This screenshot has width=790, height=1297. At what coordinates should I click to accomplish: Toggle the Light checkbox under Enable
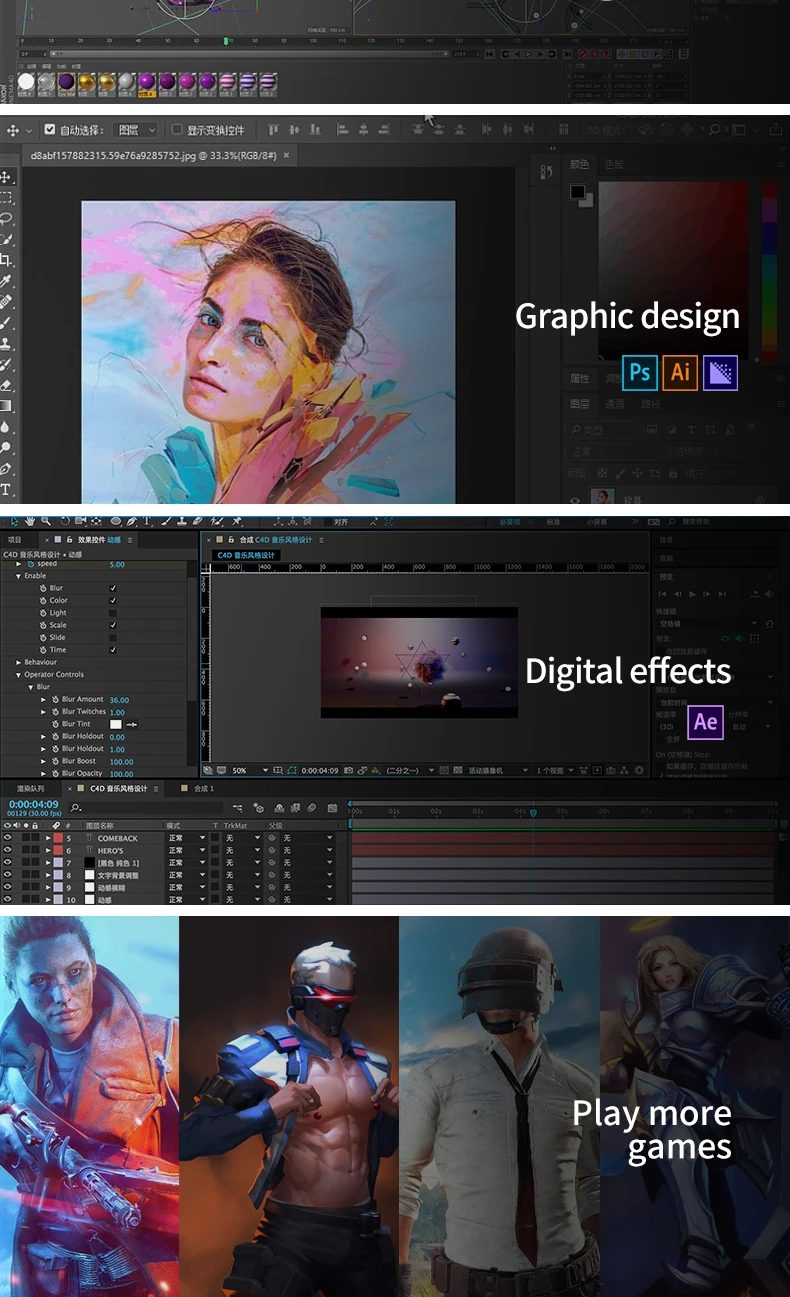coord(112,613)
